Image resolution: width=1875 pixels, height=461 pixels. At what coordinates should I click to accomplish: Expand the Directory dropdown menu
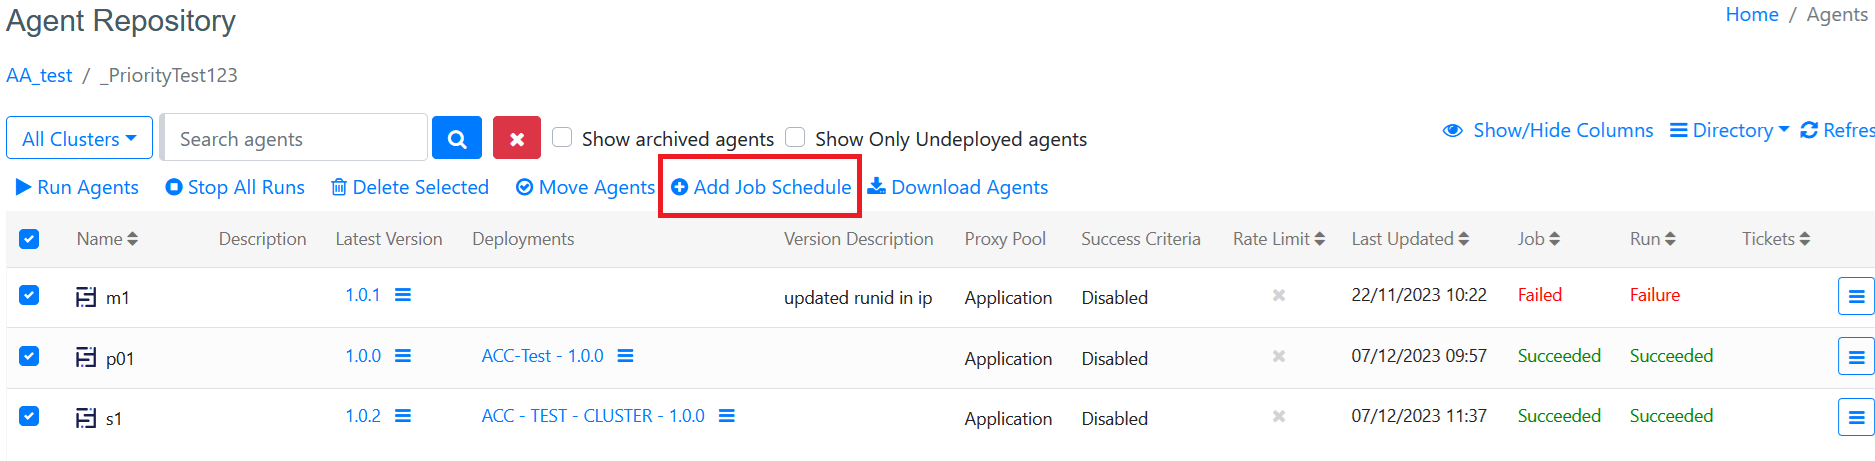pyautogui.click(x=1730, y=130)
